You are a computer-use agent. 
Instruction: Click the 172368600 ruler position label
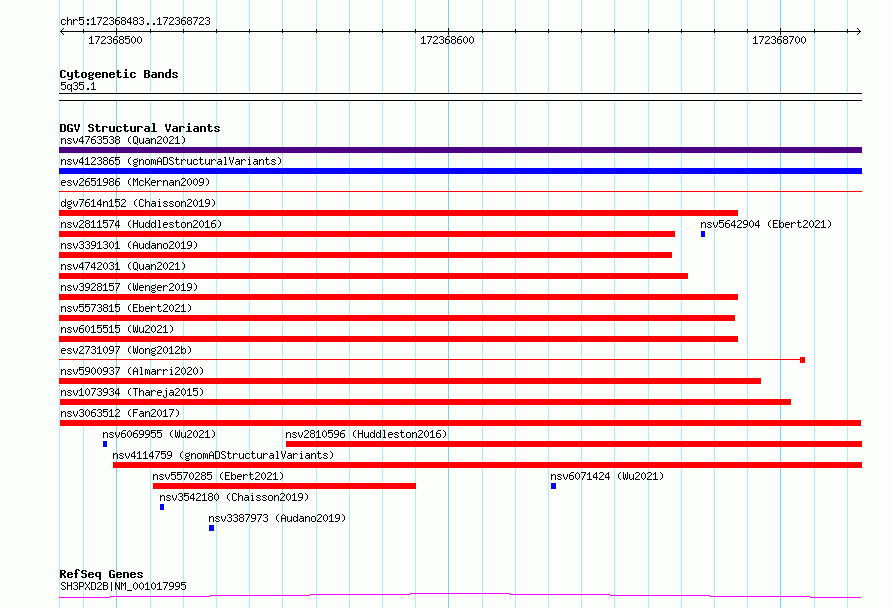point(447,40)
